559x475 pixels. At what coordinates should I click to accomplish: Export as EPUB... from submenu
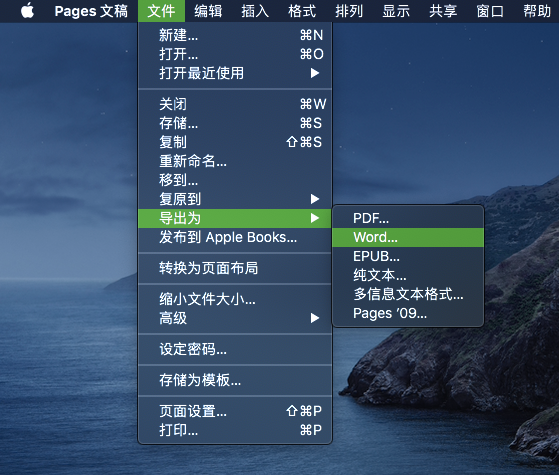click(x=408, y=256)
